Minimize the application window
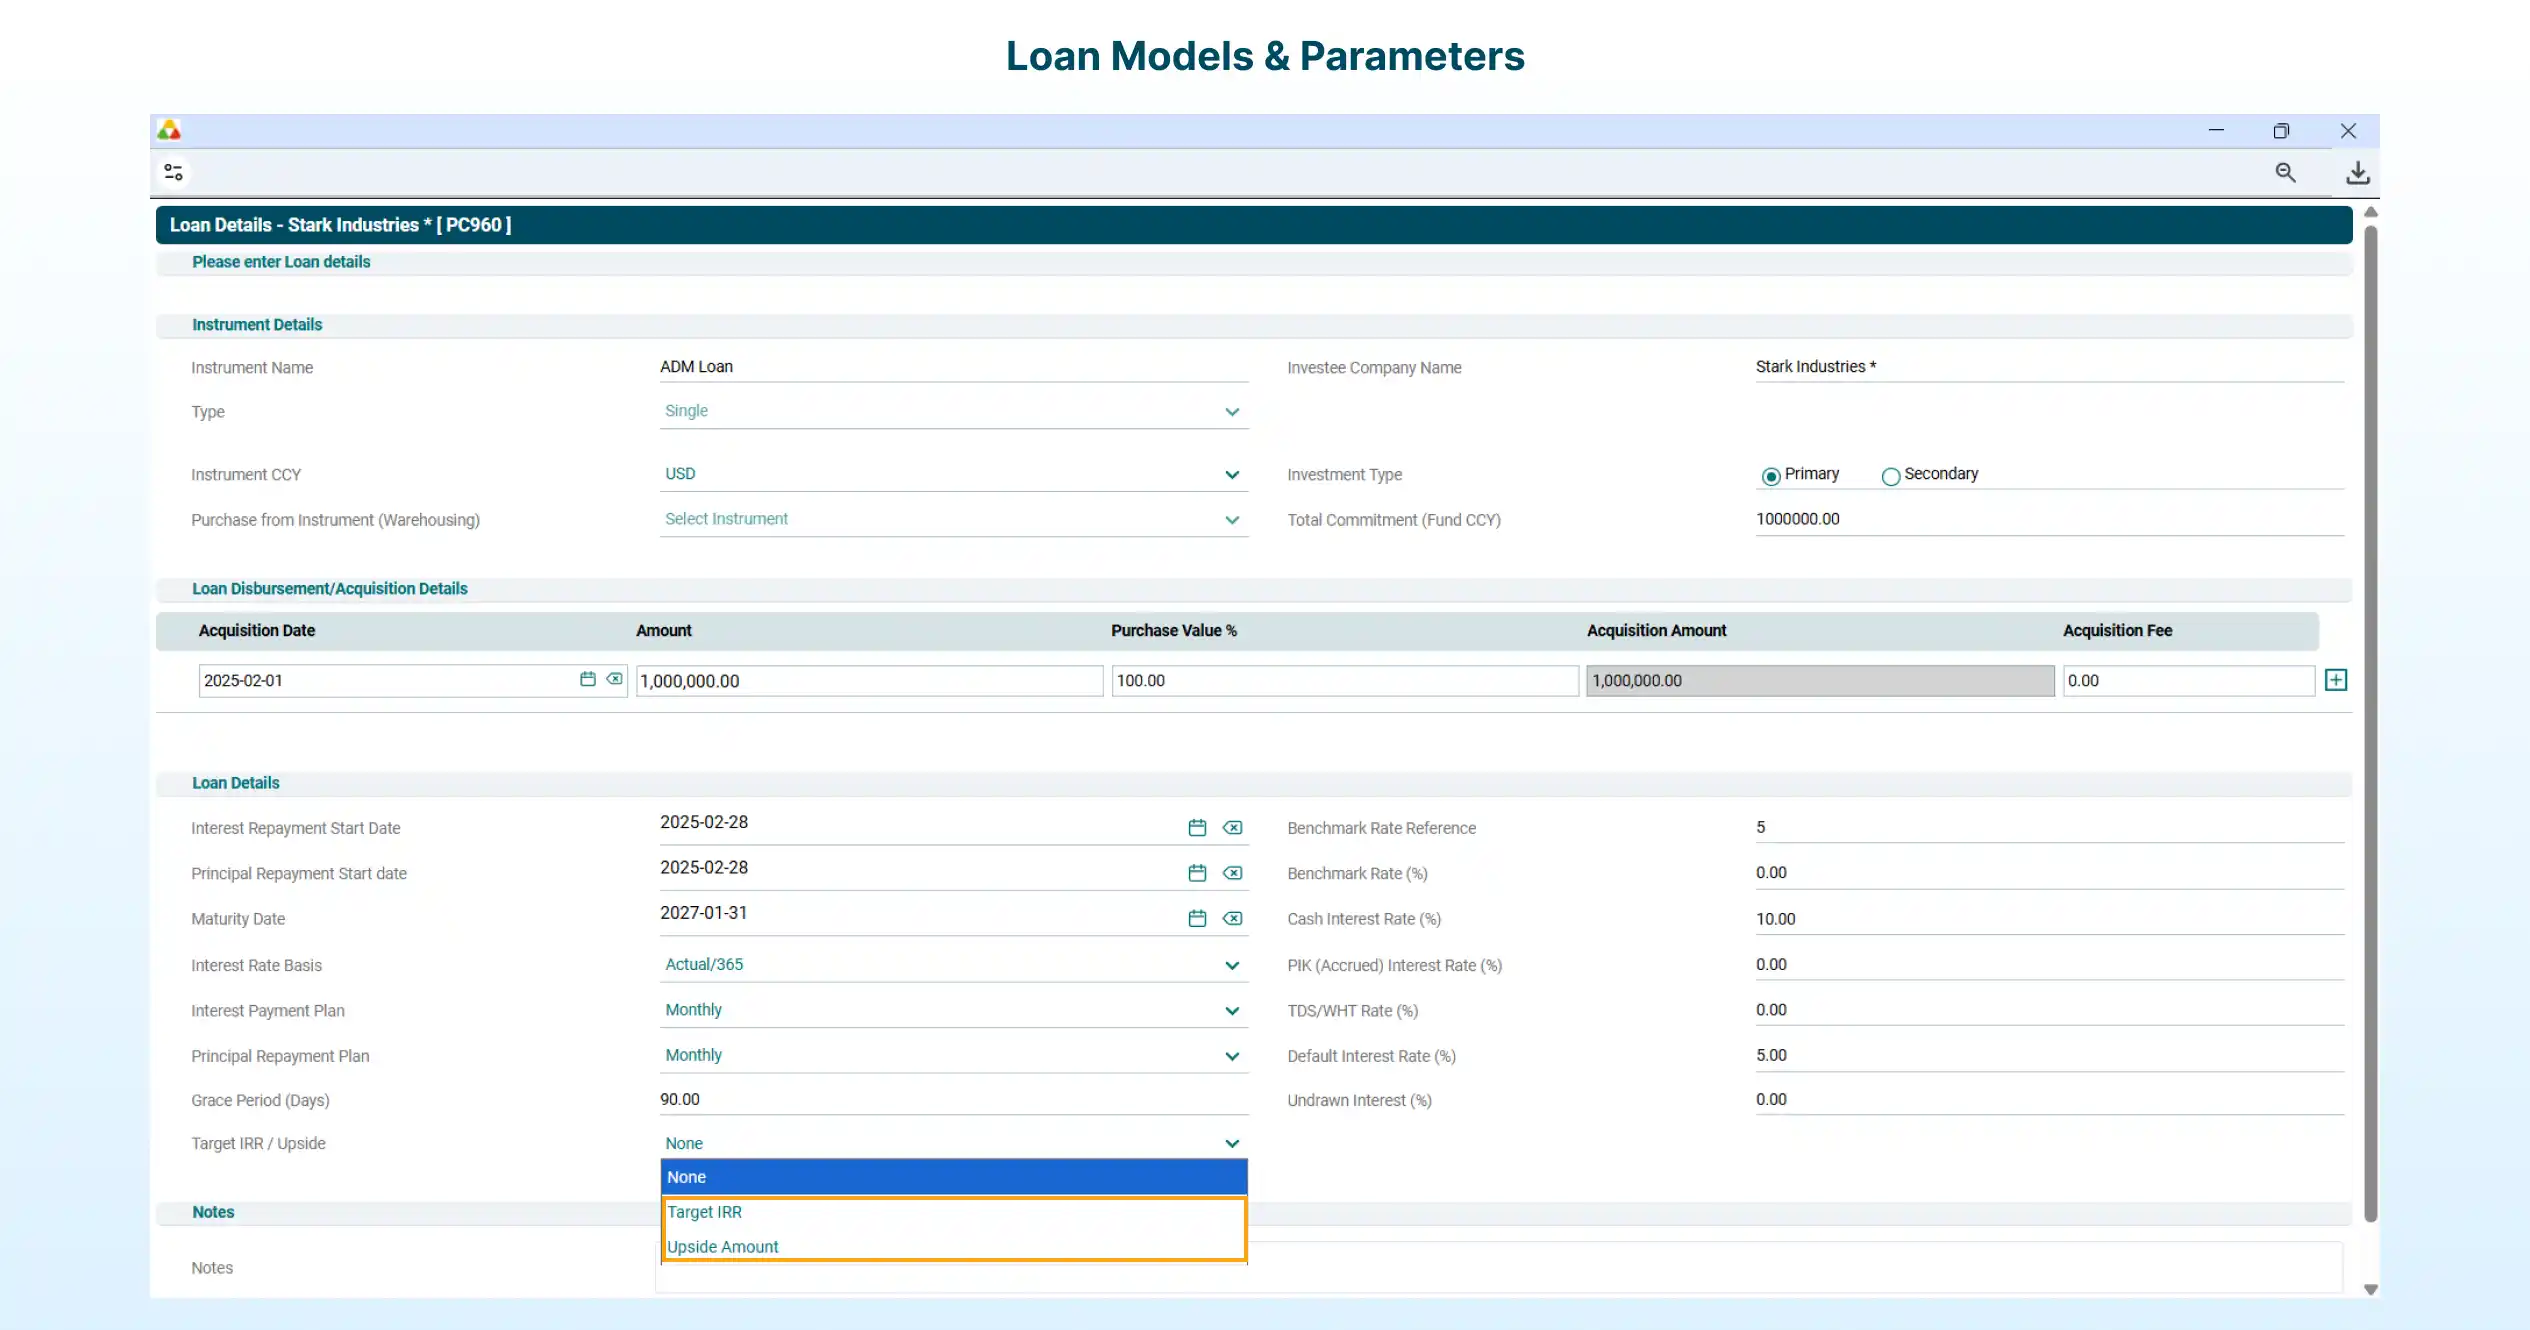 click(x=2216, y=130)
